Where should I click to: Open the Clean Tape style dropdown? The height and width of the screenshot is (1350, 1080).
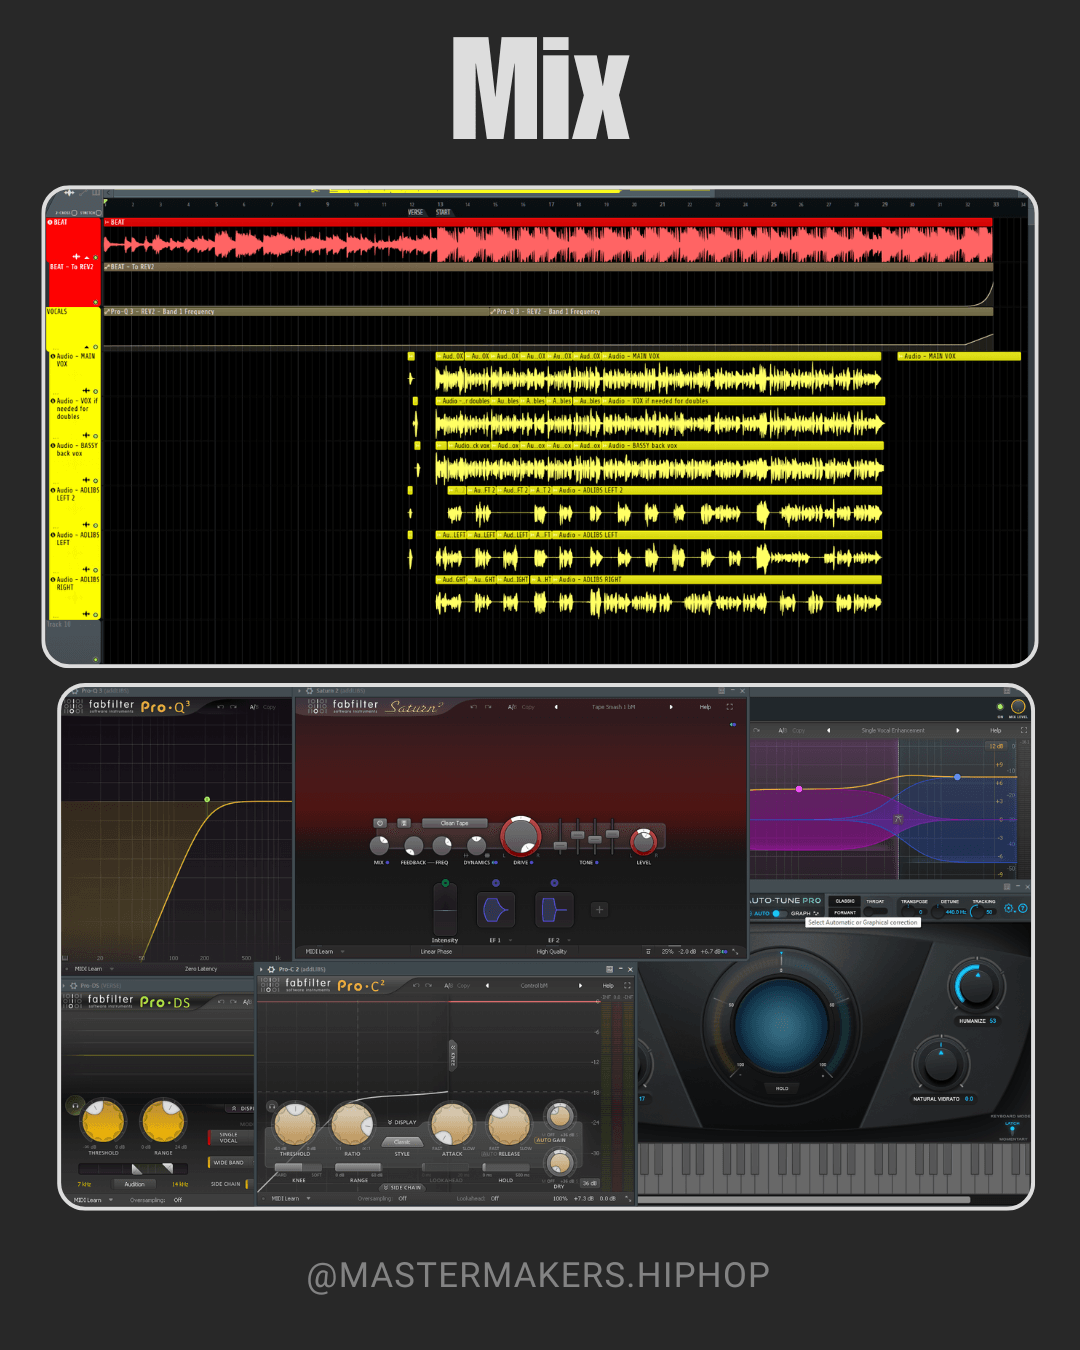coord(455,823)
